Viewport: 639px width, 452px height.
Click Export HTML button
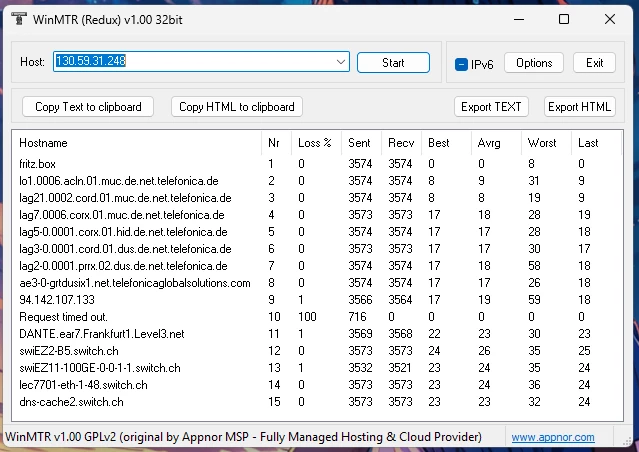pos(579,107)
